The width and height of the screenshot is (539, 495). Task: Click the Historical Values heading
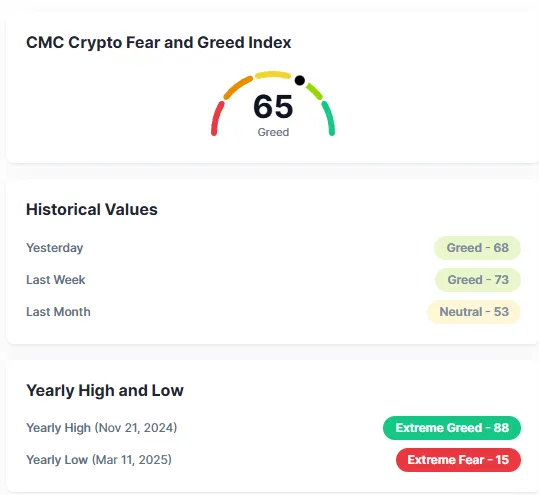(92, 210)
